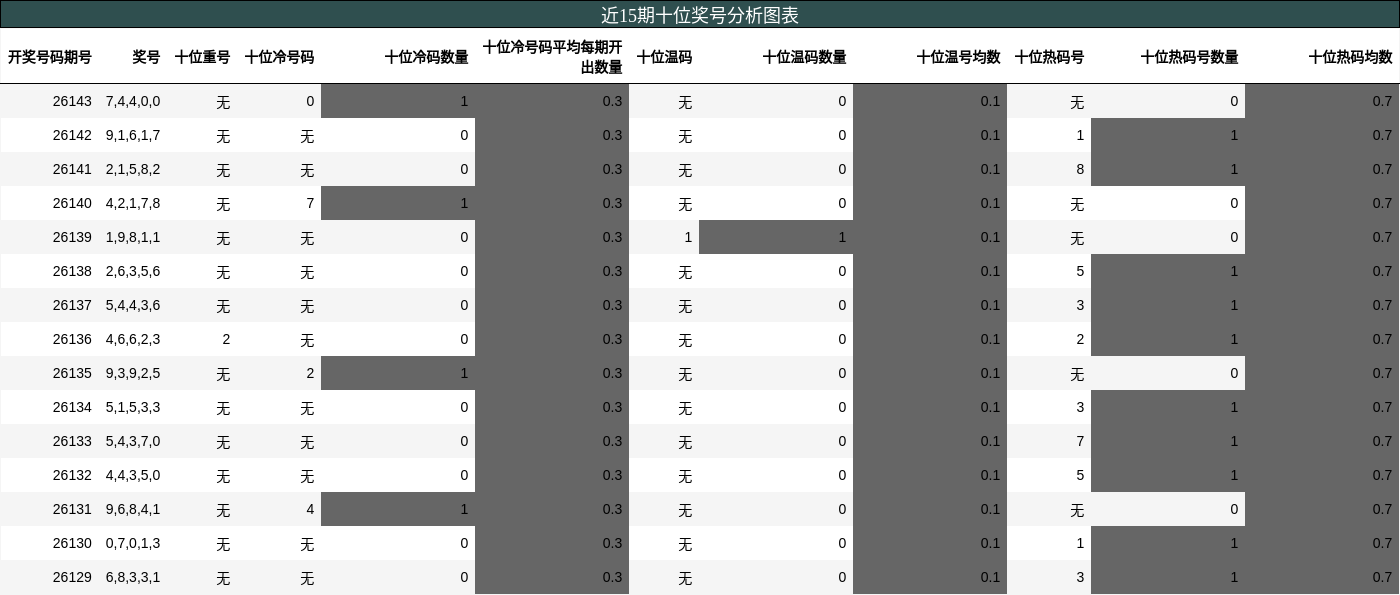Select the 十位冷码数量 column header

point(426,57)
